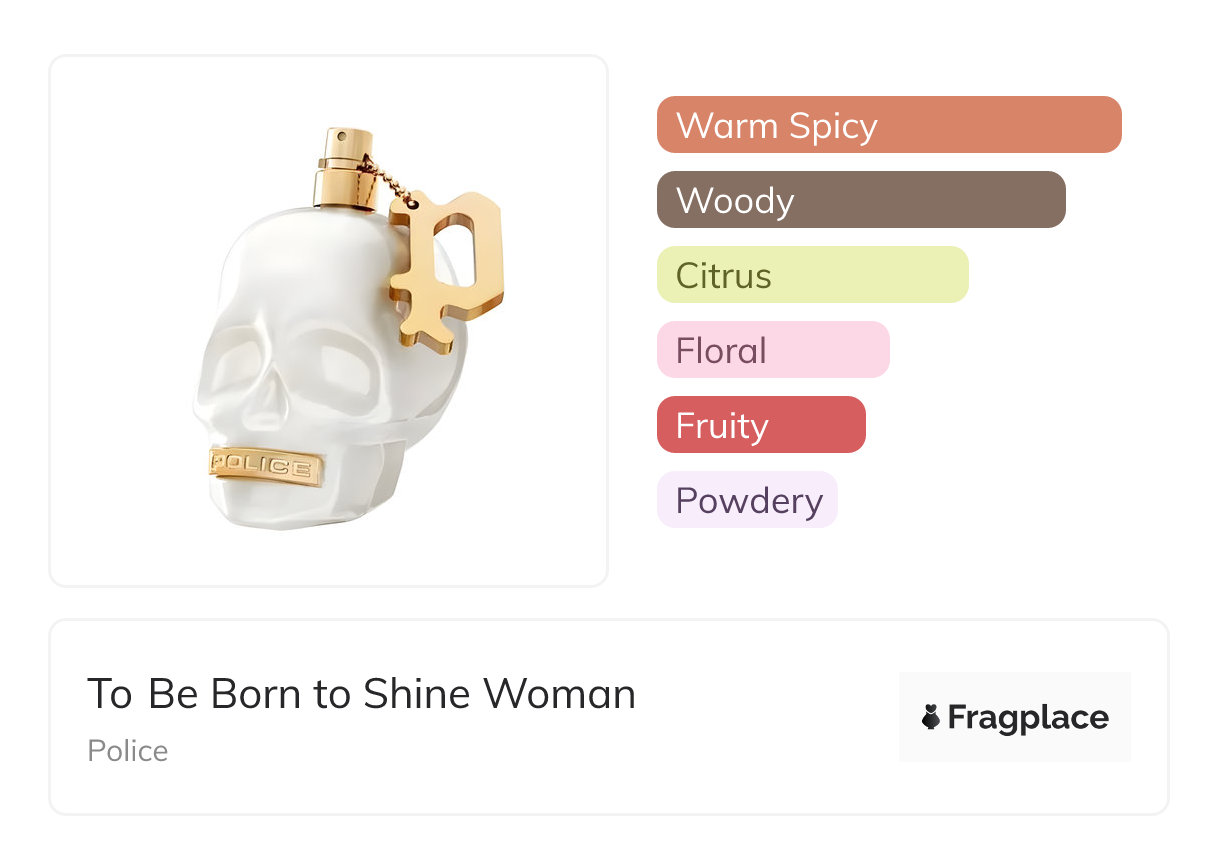Viewport: 1218px width, 864px height.
Task: Click the gold POLICE plaque on the skull
Action: click(x=266, y=467)
